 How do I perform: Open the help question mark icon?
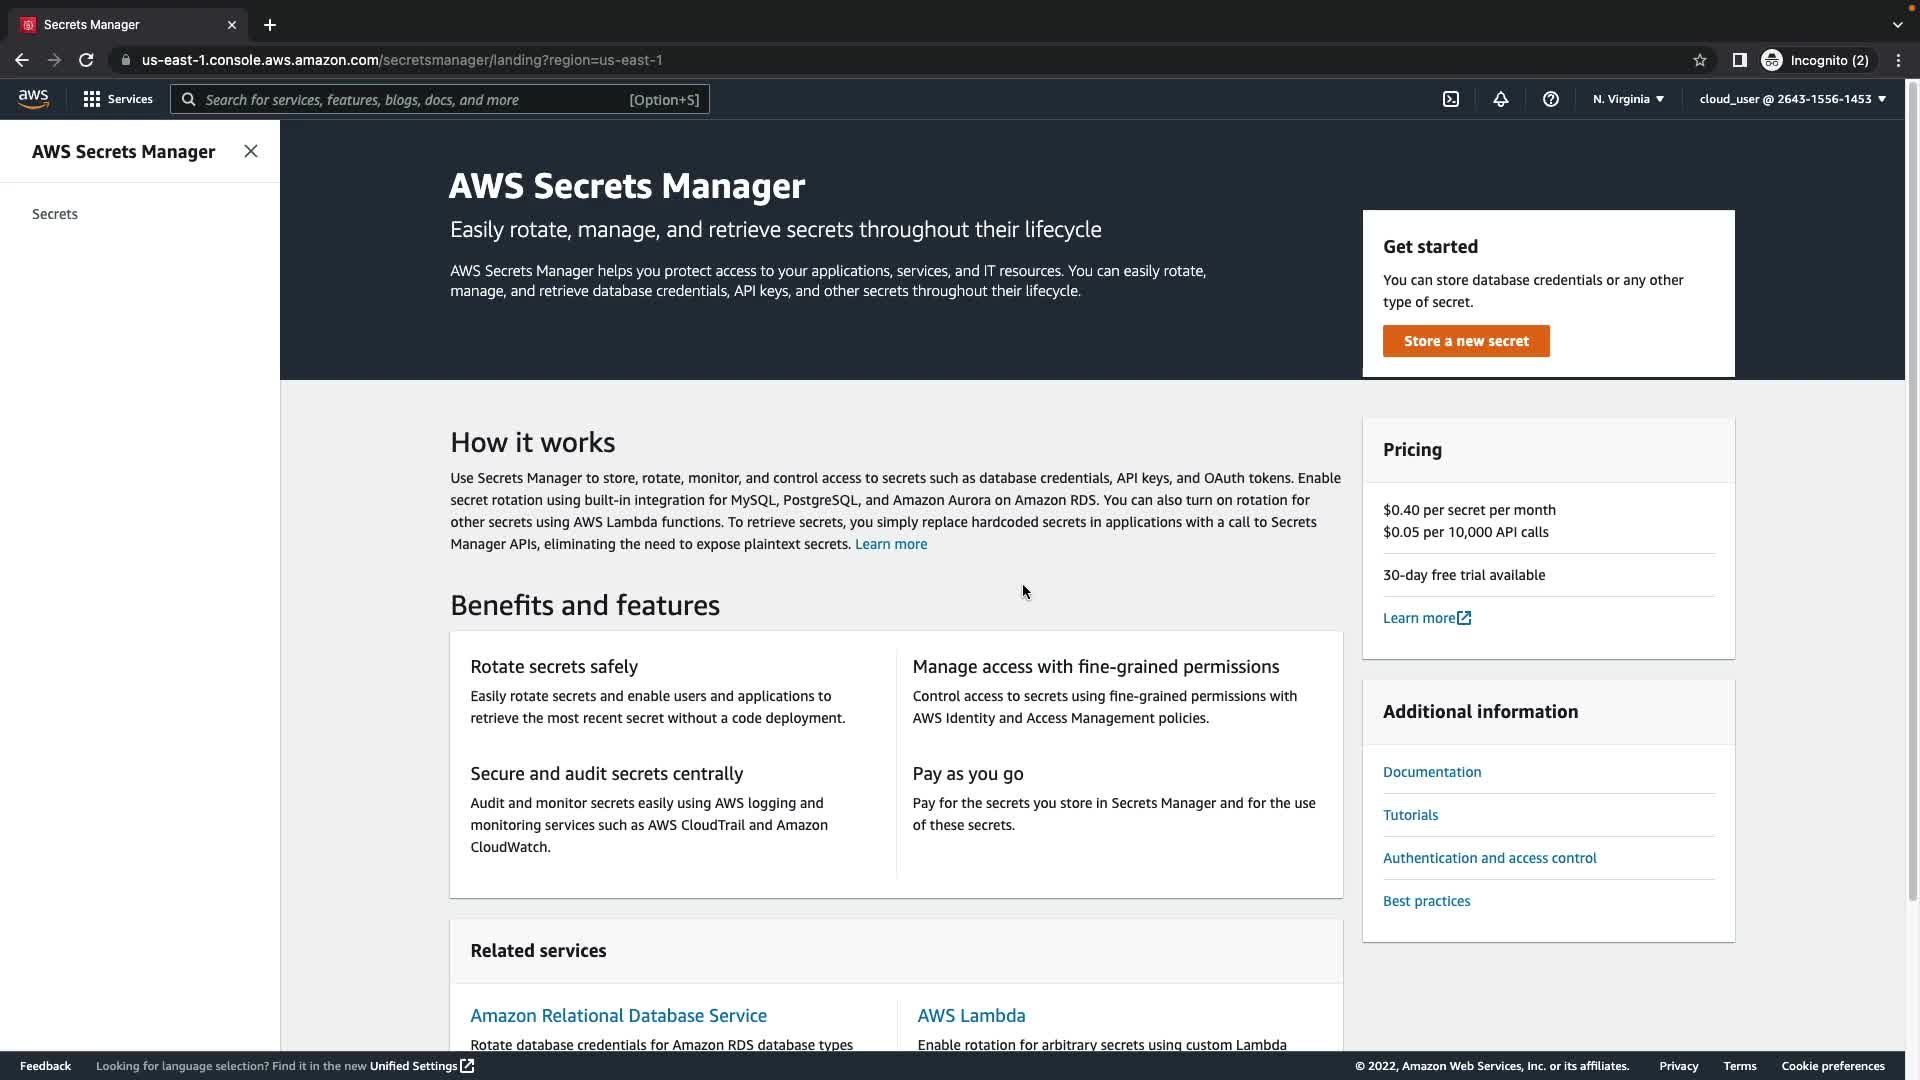click(1551, 99)
